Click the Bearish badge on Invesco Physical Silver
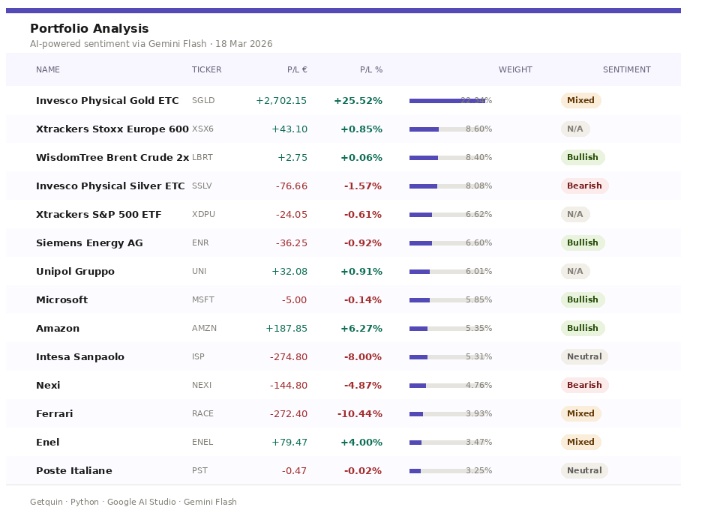 (584, 186)
